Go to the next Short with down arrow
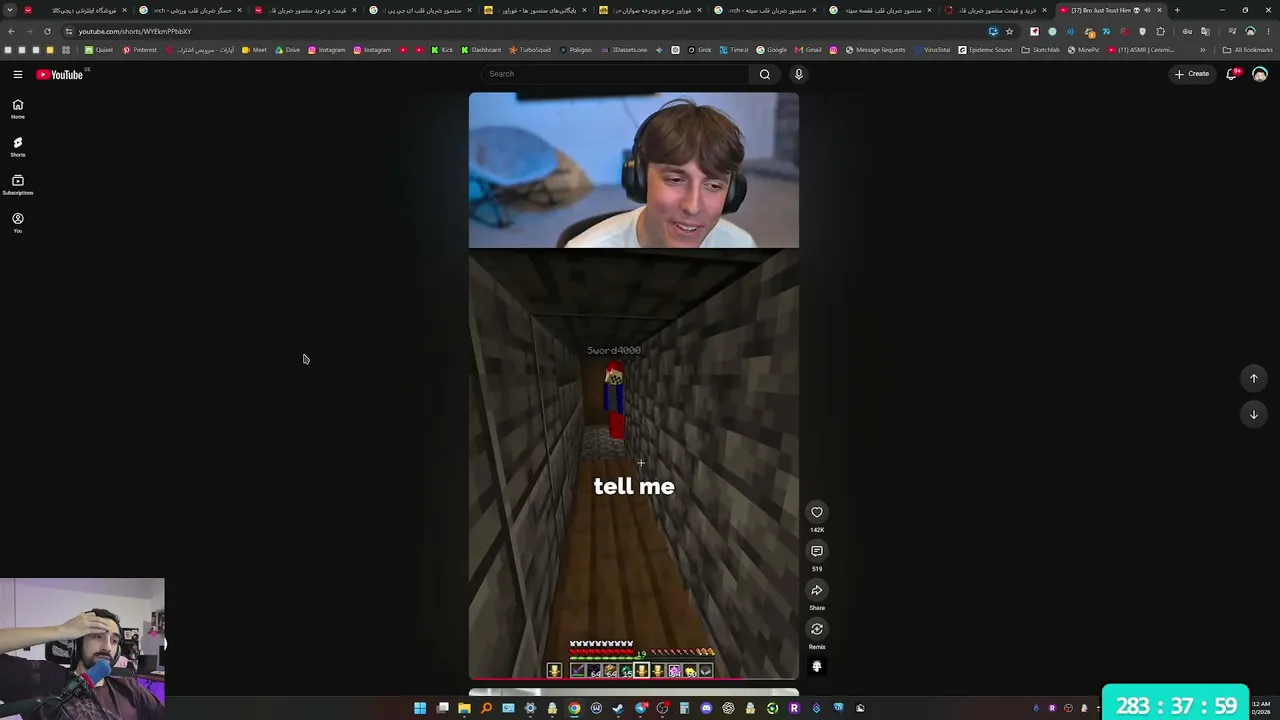This screenshot has height=720, width=1280. pyautogui.click(x=1254, y=414)
